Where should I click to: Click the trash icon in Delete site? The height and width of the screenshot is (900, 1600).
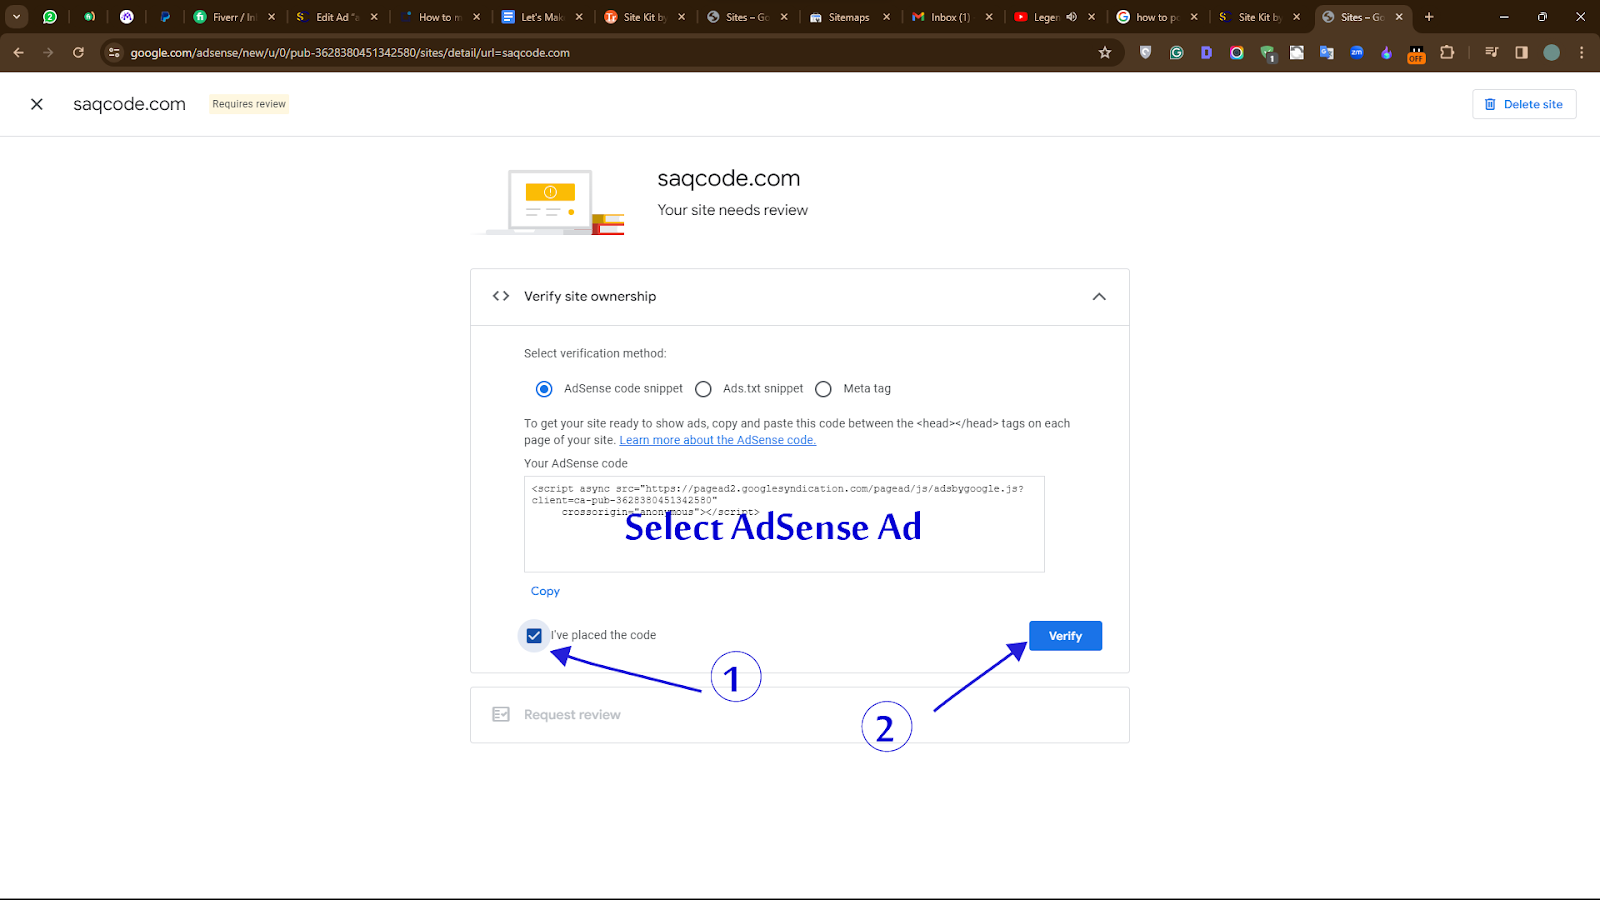click(x=1490, y=104)
